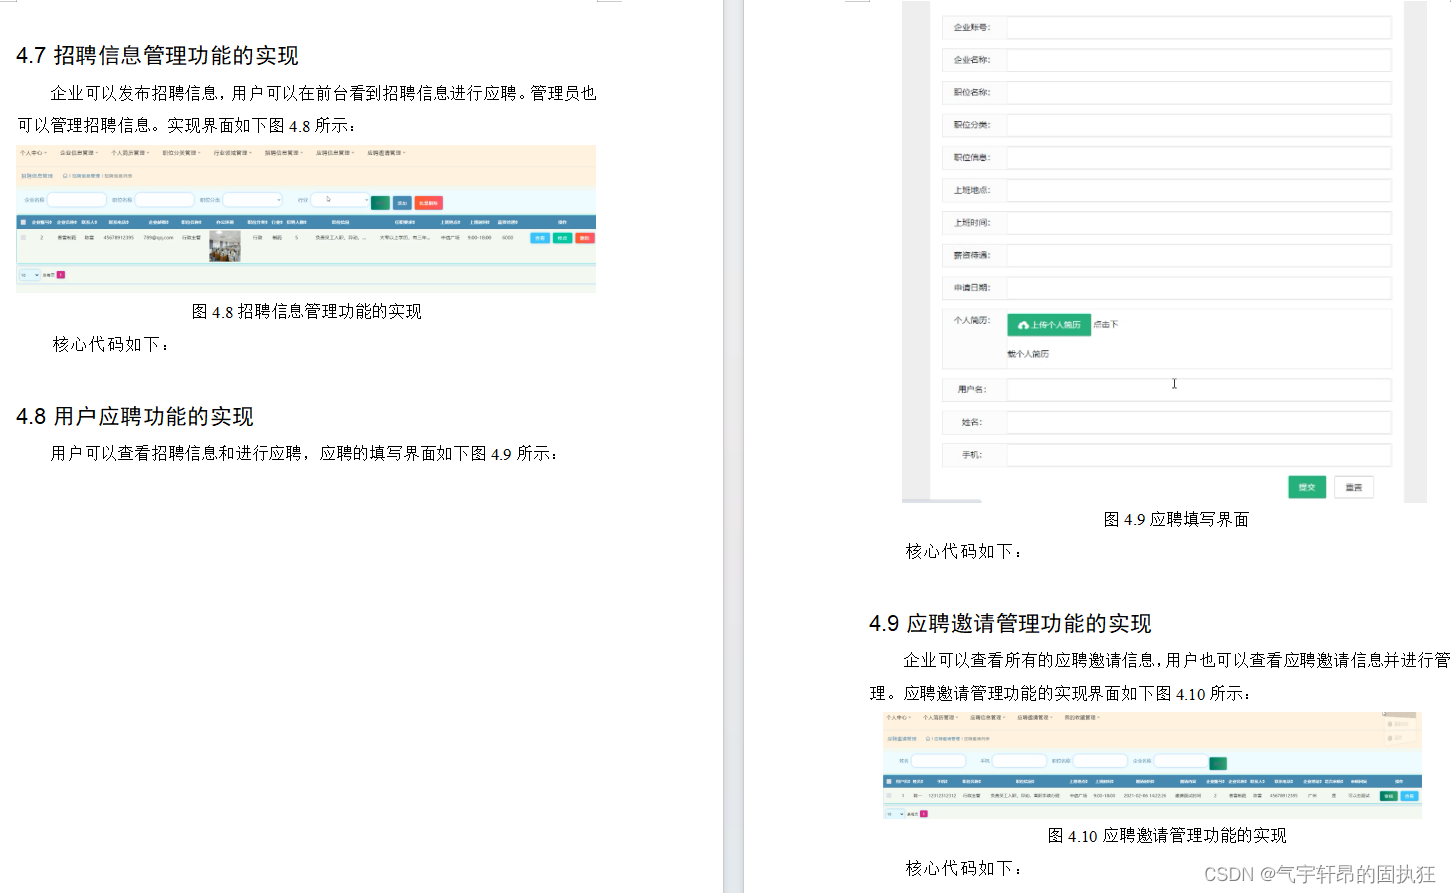Viewport: 1451px width, 893px height.
Task: Click 手机 search box in figure 4.10
Action: 1019,761
